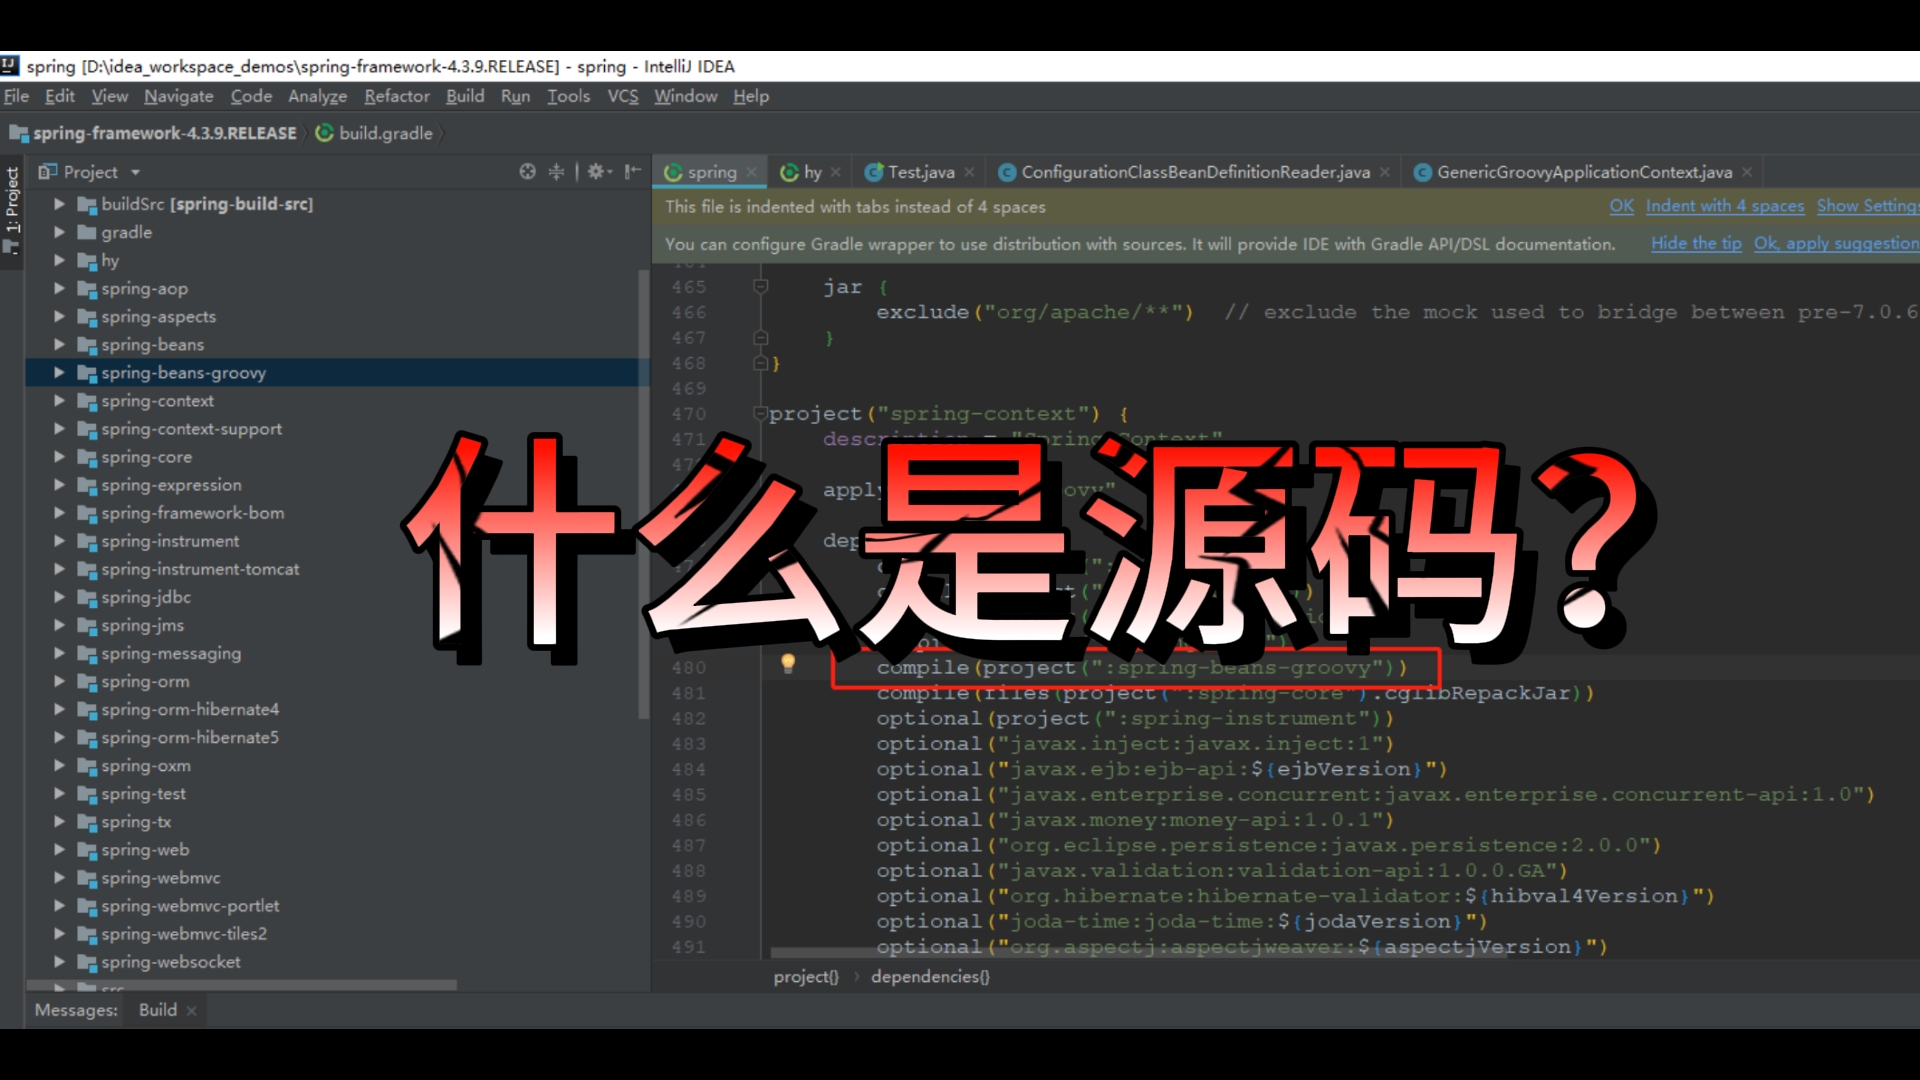Click the scroll-from-source target icon in Project panel

pos(527,172)
